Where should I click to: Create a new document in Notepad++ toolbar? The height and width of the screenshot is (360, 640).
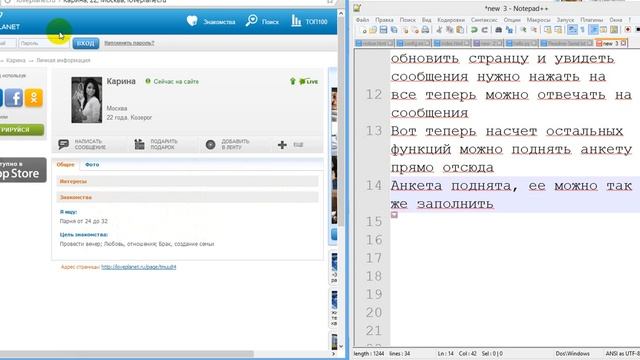363,30
